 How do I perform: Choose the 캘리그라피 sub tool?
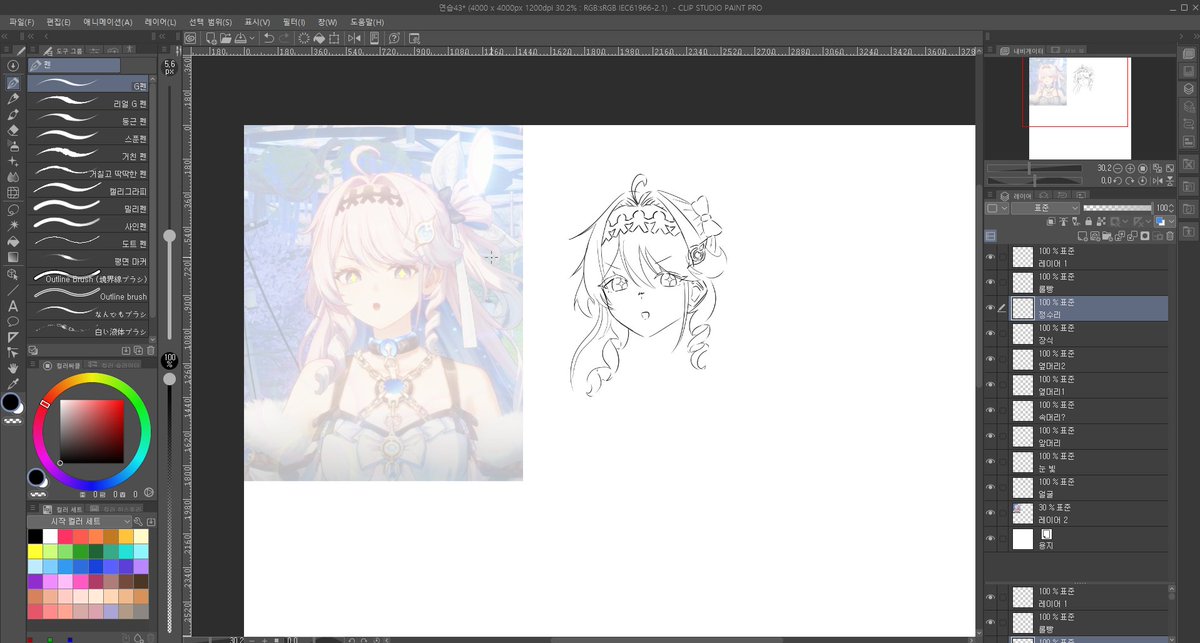pyautogui.click(x=89, y=190)
